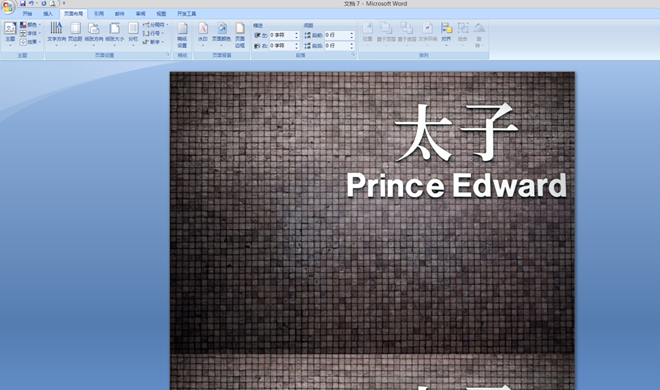
Task: Open the 页面颜色 (Page Color) palette
Action: point(221,33)
